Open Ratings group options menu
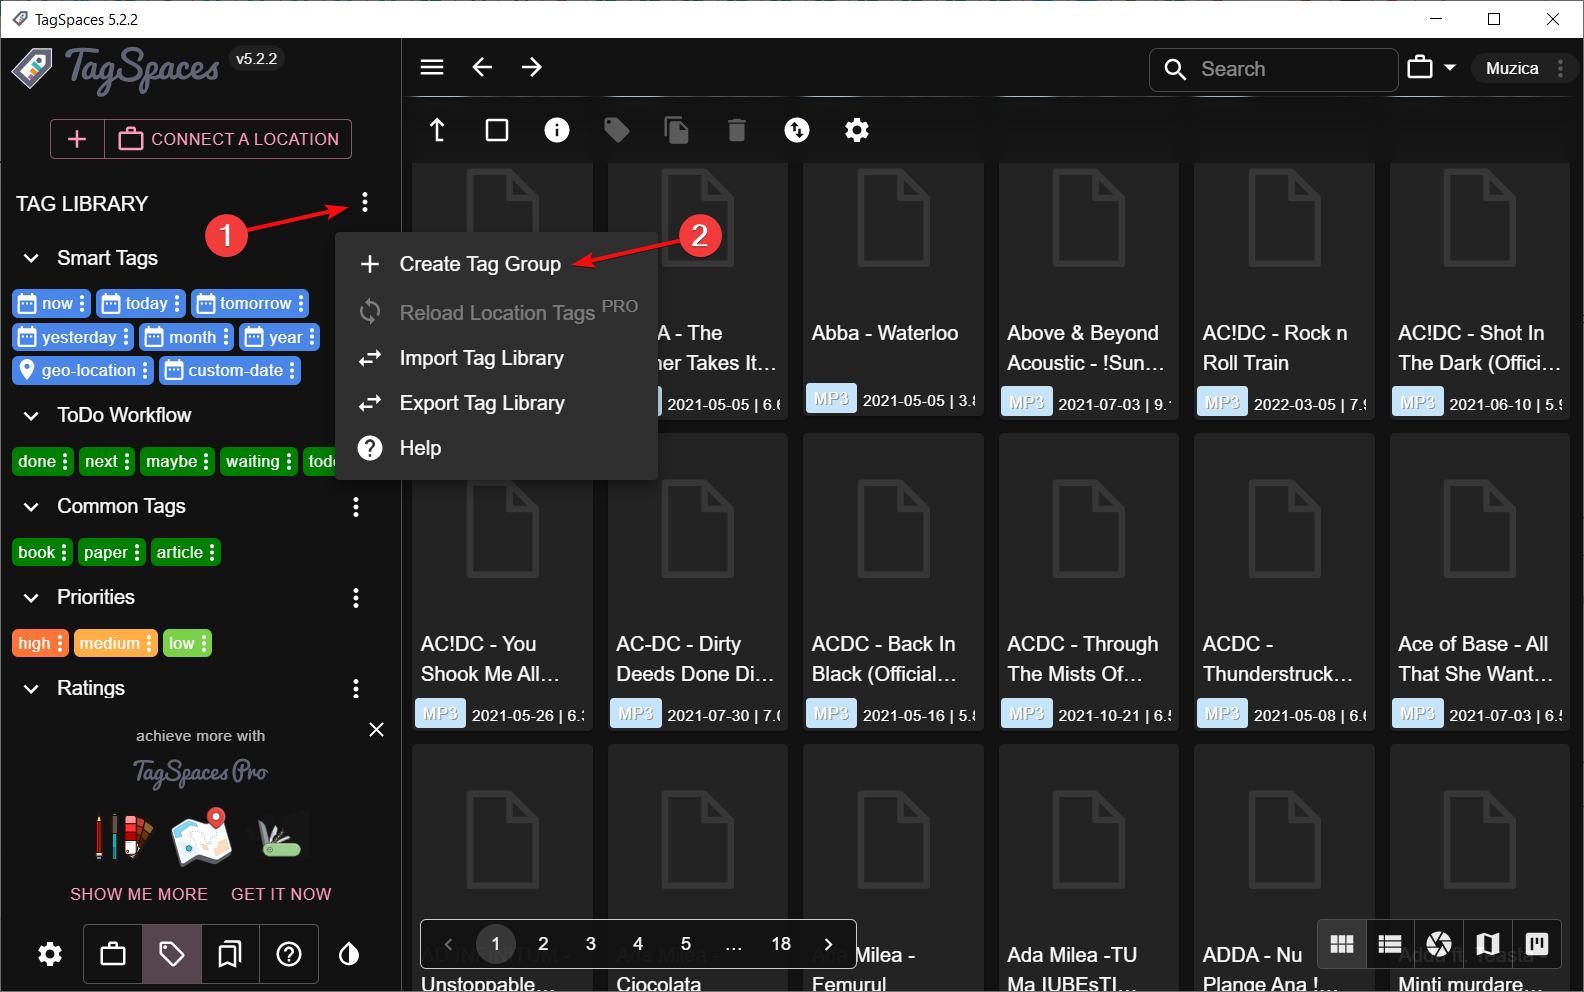The width and height of the screenshot is (1584, 992). 356,689
